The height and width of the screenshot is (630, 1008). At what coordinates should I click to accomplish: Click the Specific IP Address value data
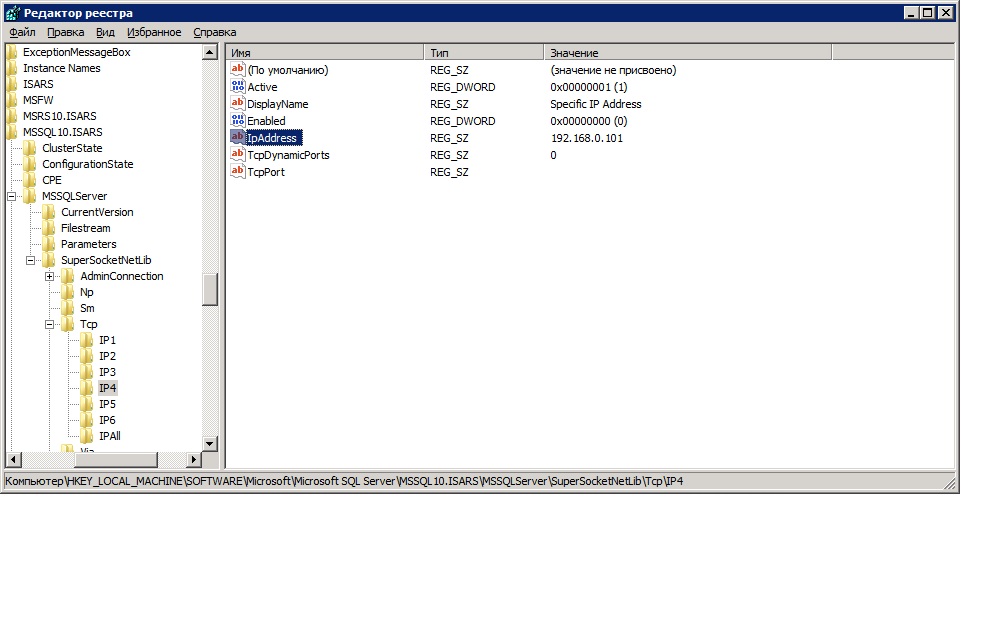click(596, 104)
